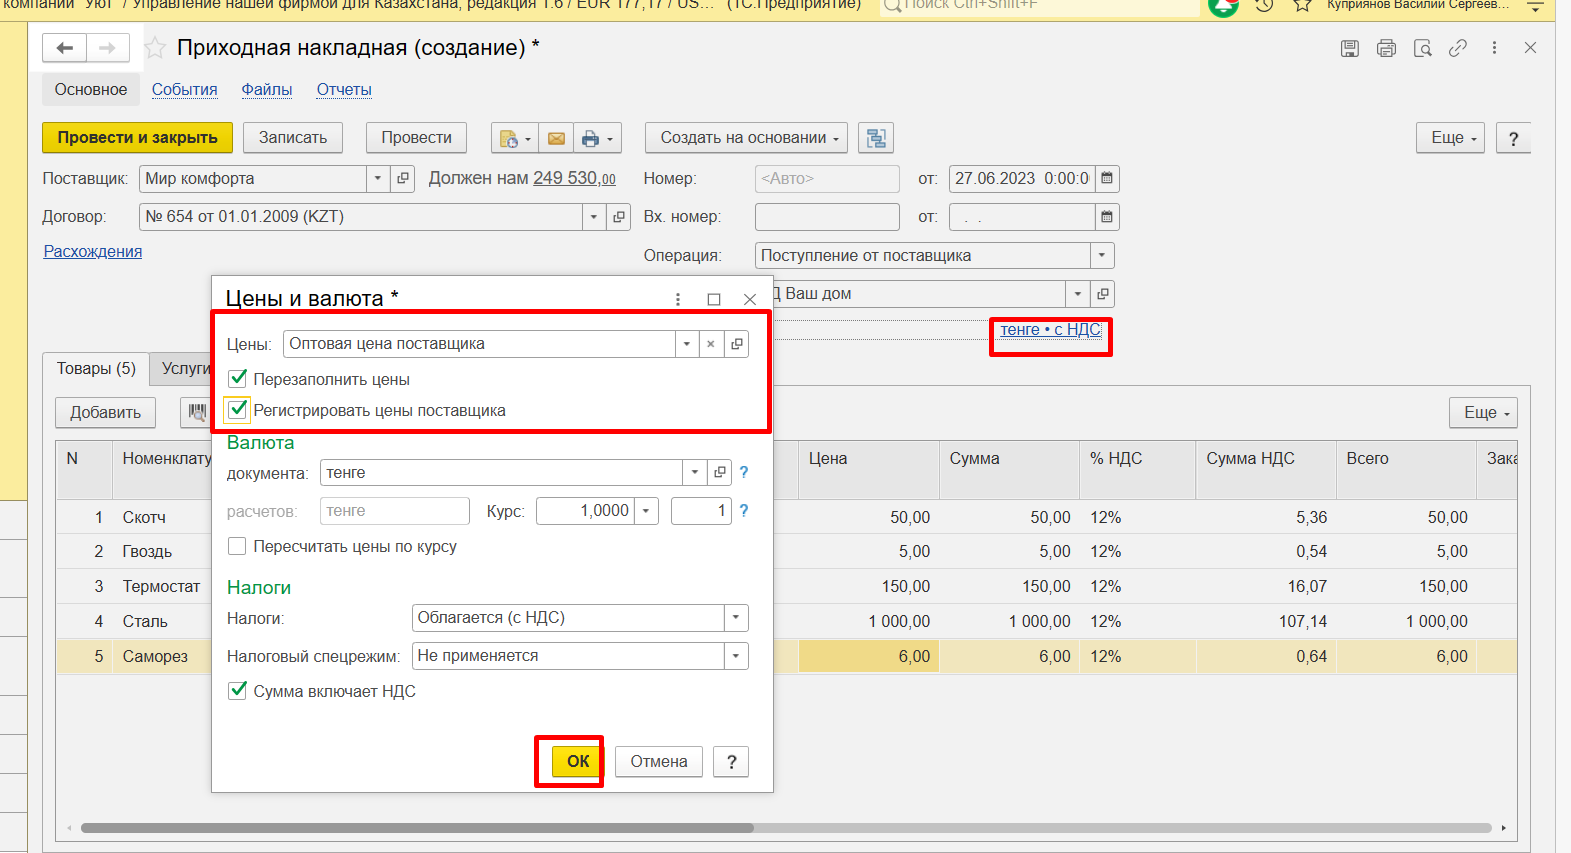Click the back navigation arrow
This screenshot has width=1571, height=853.
click(x=65, y=48)
